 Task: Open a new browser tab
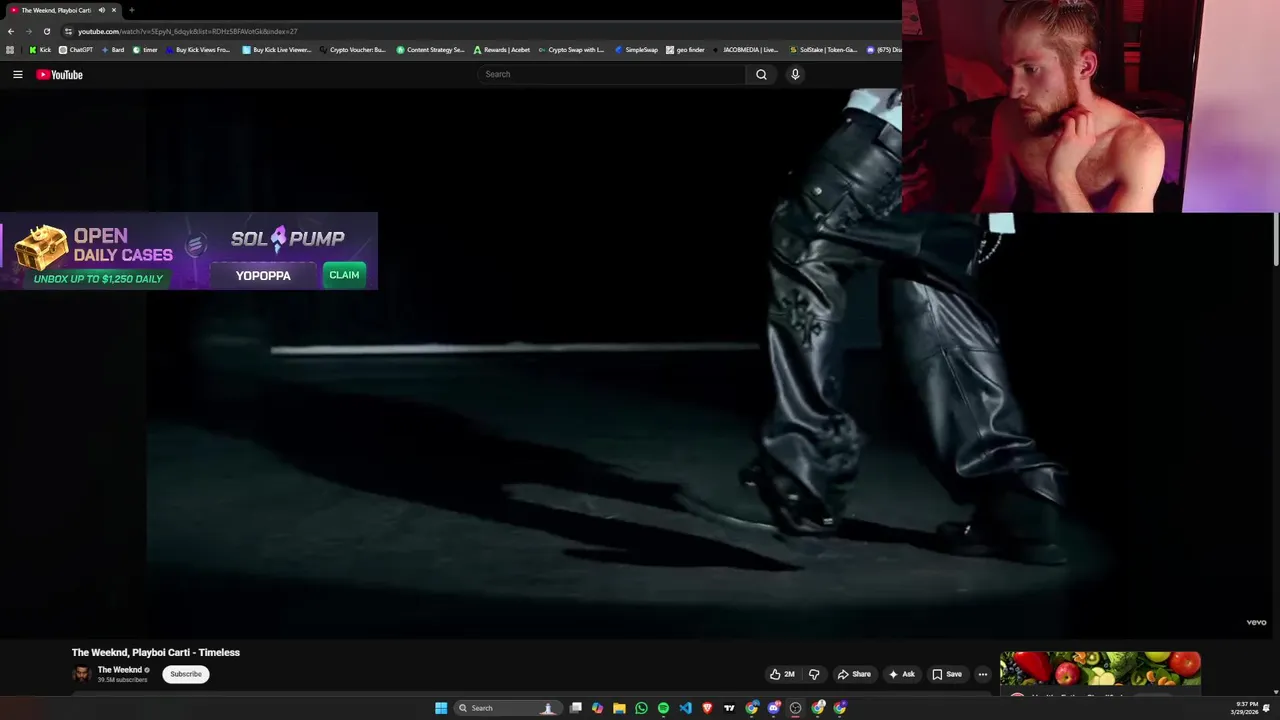pos(131,10)
